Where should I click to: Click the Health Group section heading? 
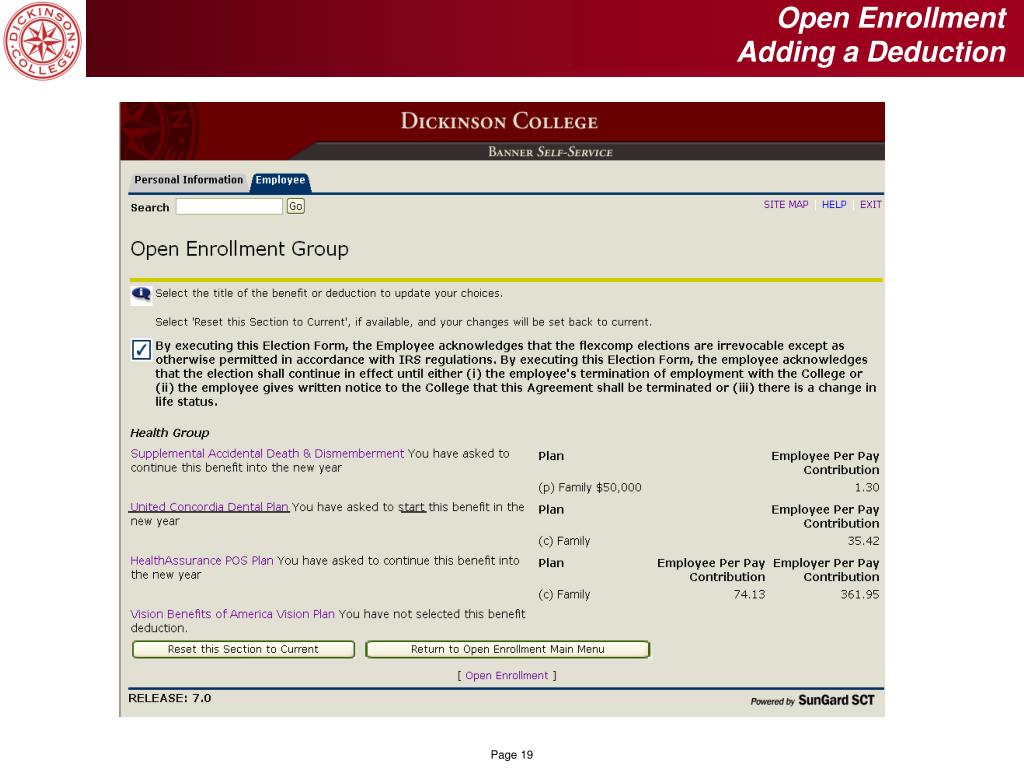[170, 432]
